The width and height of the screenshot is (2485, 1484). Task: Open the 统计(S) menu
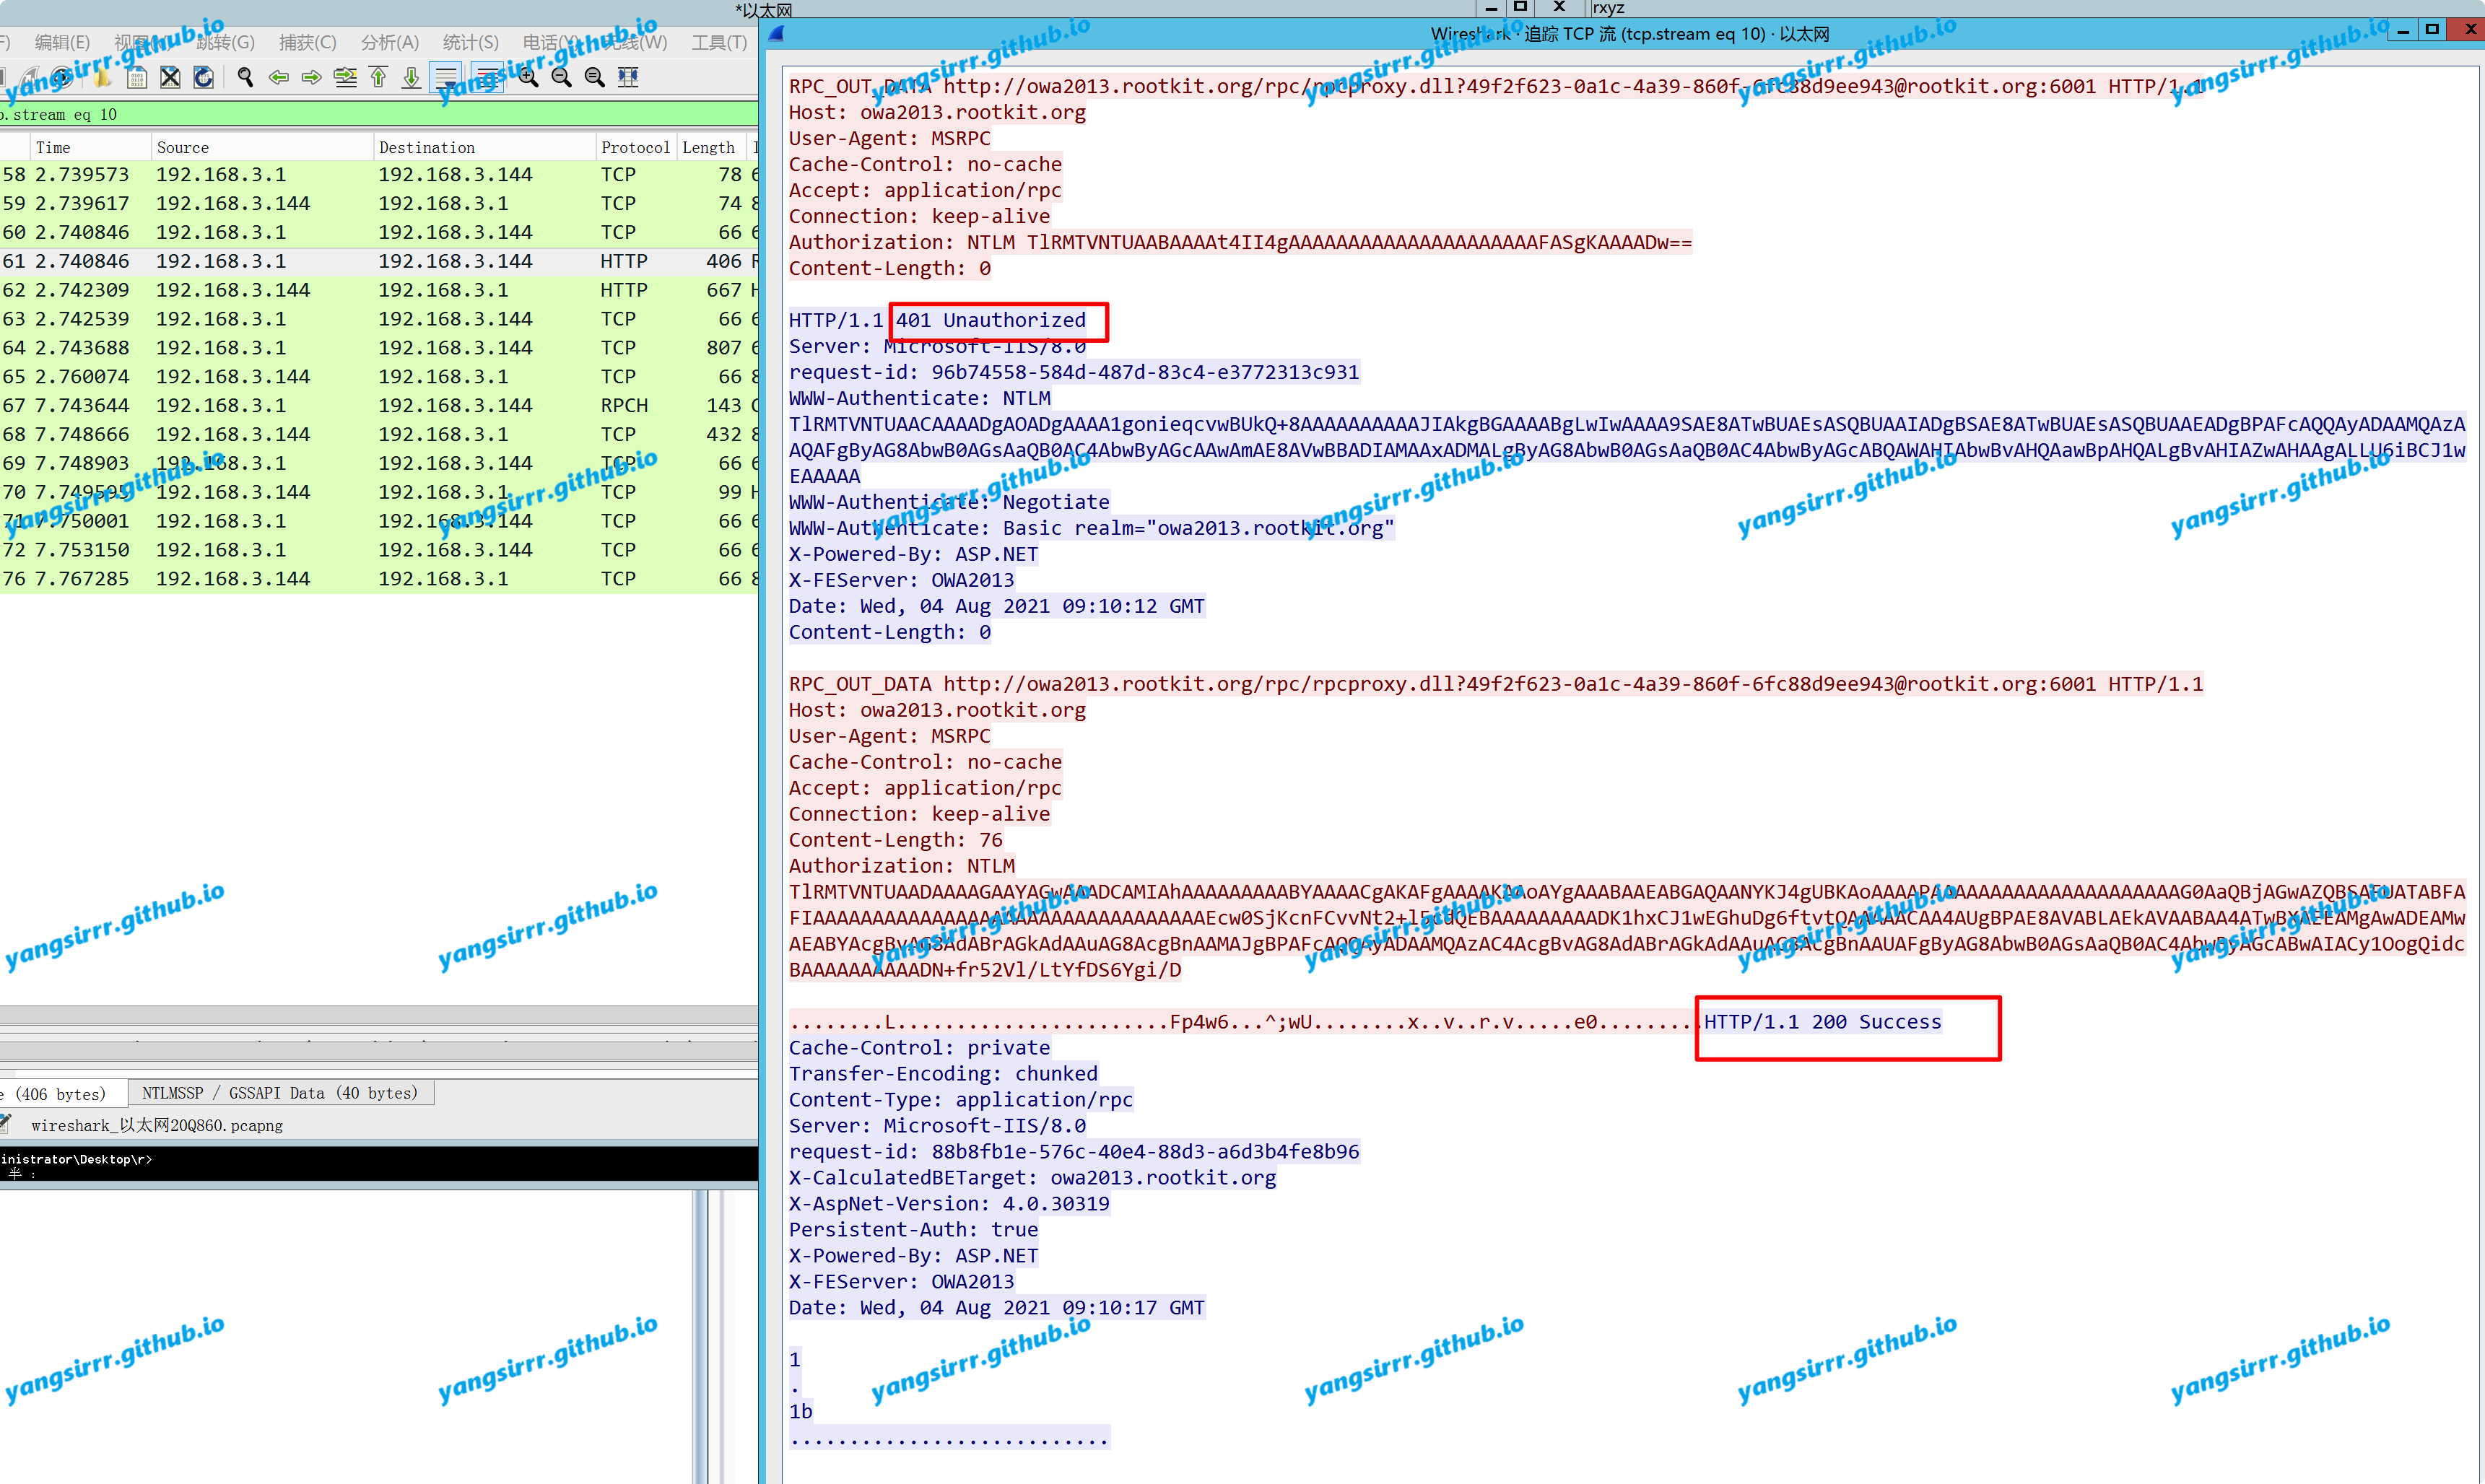pos(470,42)
